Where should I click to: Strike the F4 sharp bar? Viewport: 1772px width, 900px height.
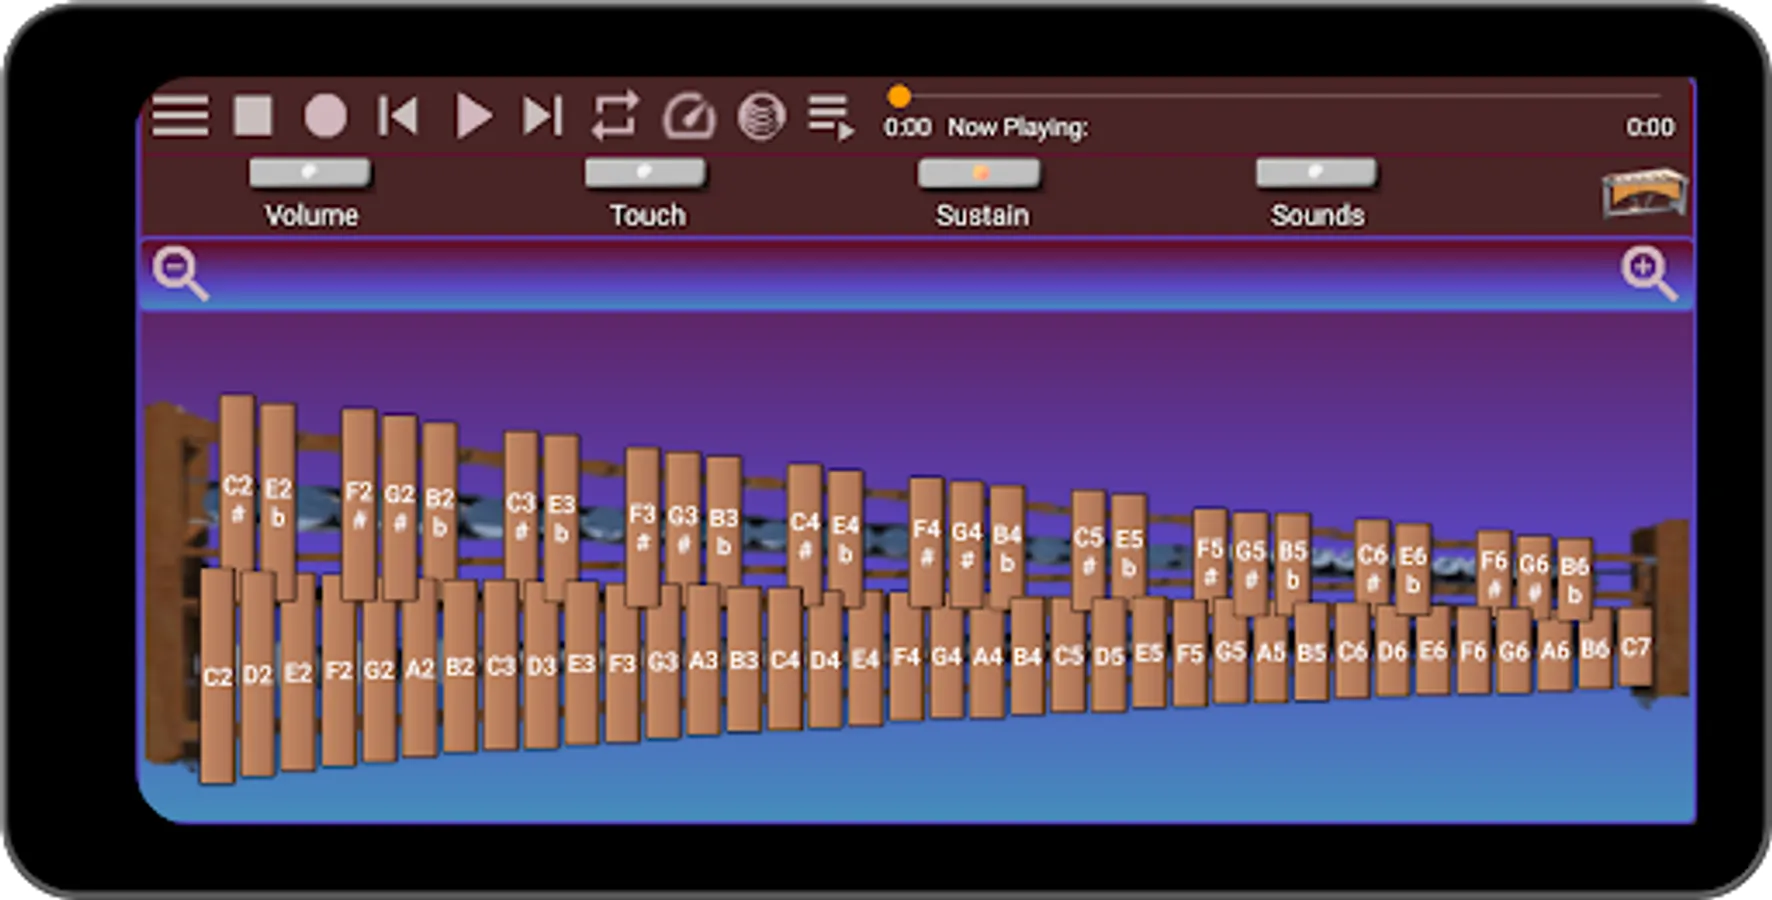pyautogui.click(x=926, y=541)
